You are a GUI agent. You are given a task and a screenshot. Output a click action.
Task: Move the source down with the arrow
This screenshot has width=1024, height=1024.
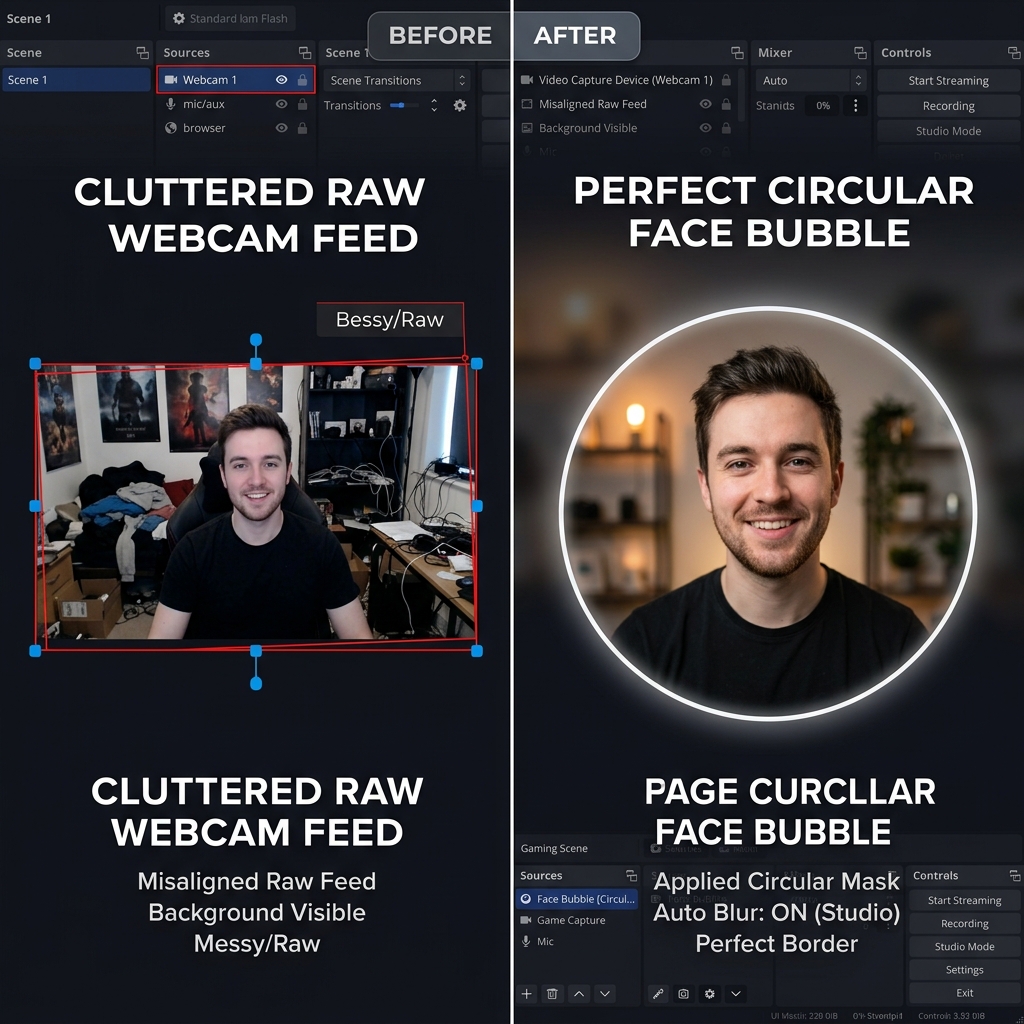[605, 994]
